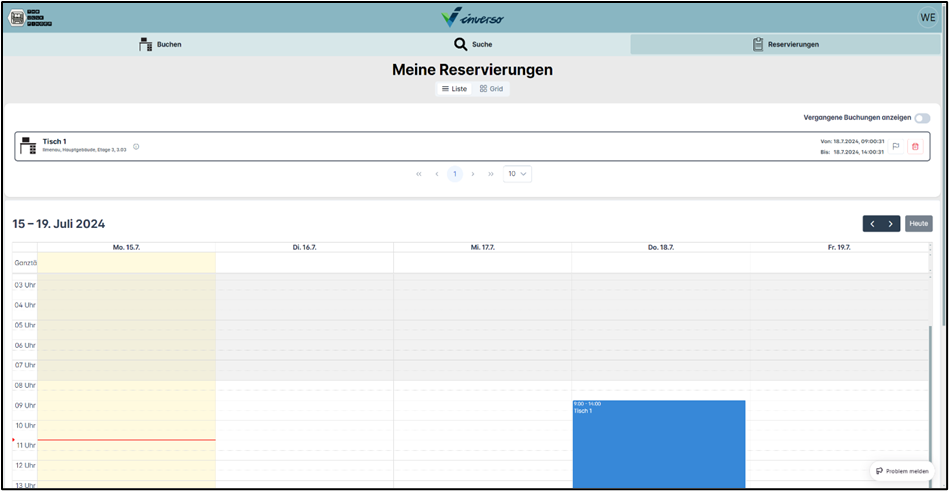949x491 pixels.
Task: Click the calendar vertical scrollbar
Action: click(931, 406)
